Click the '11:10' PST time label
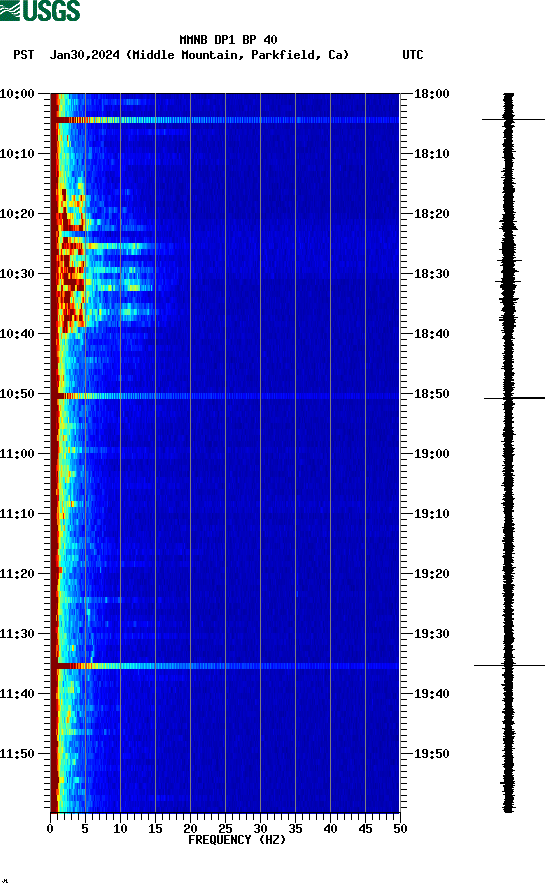Screen dimensions: 552x892 tap(17, 514)
